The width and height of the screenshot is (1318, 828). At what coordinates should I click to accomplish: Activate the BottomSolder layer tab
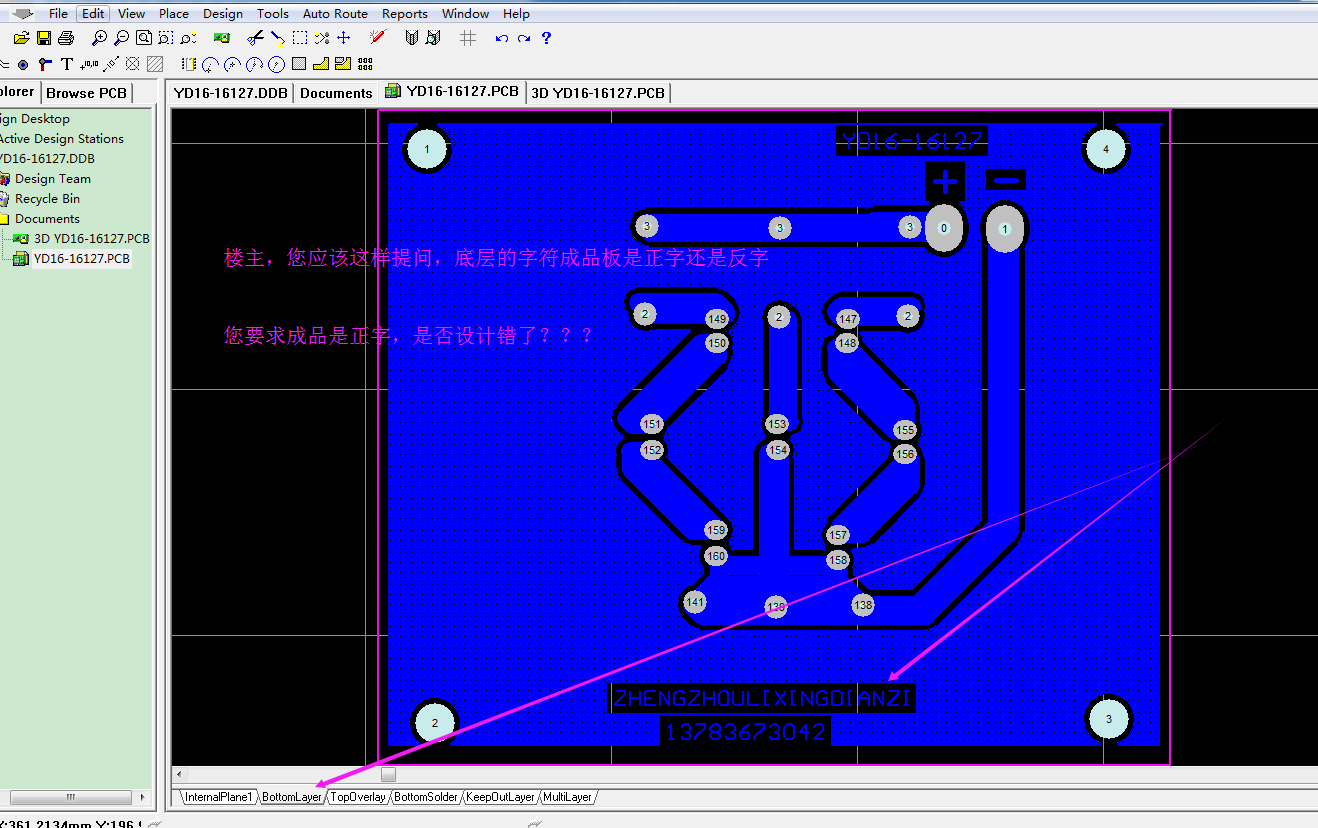[x=426, y=797]
